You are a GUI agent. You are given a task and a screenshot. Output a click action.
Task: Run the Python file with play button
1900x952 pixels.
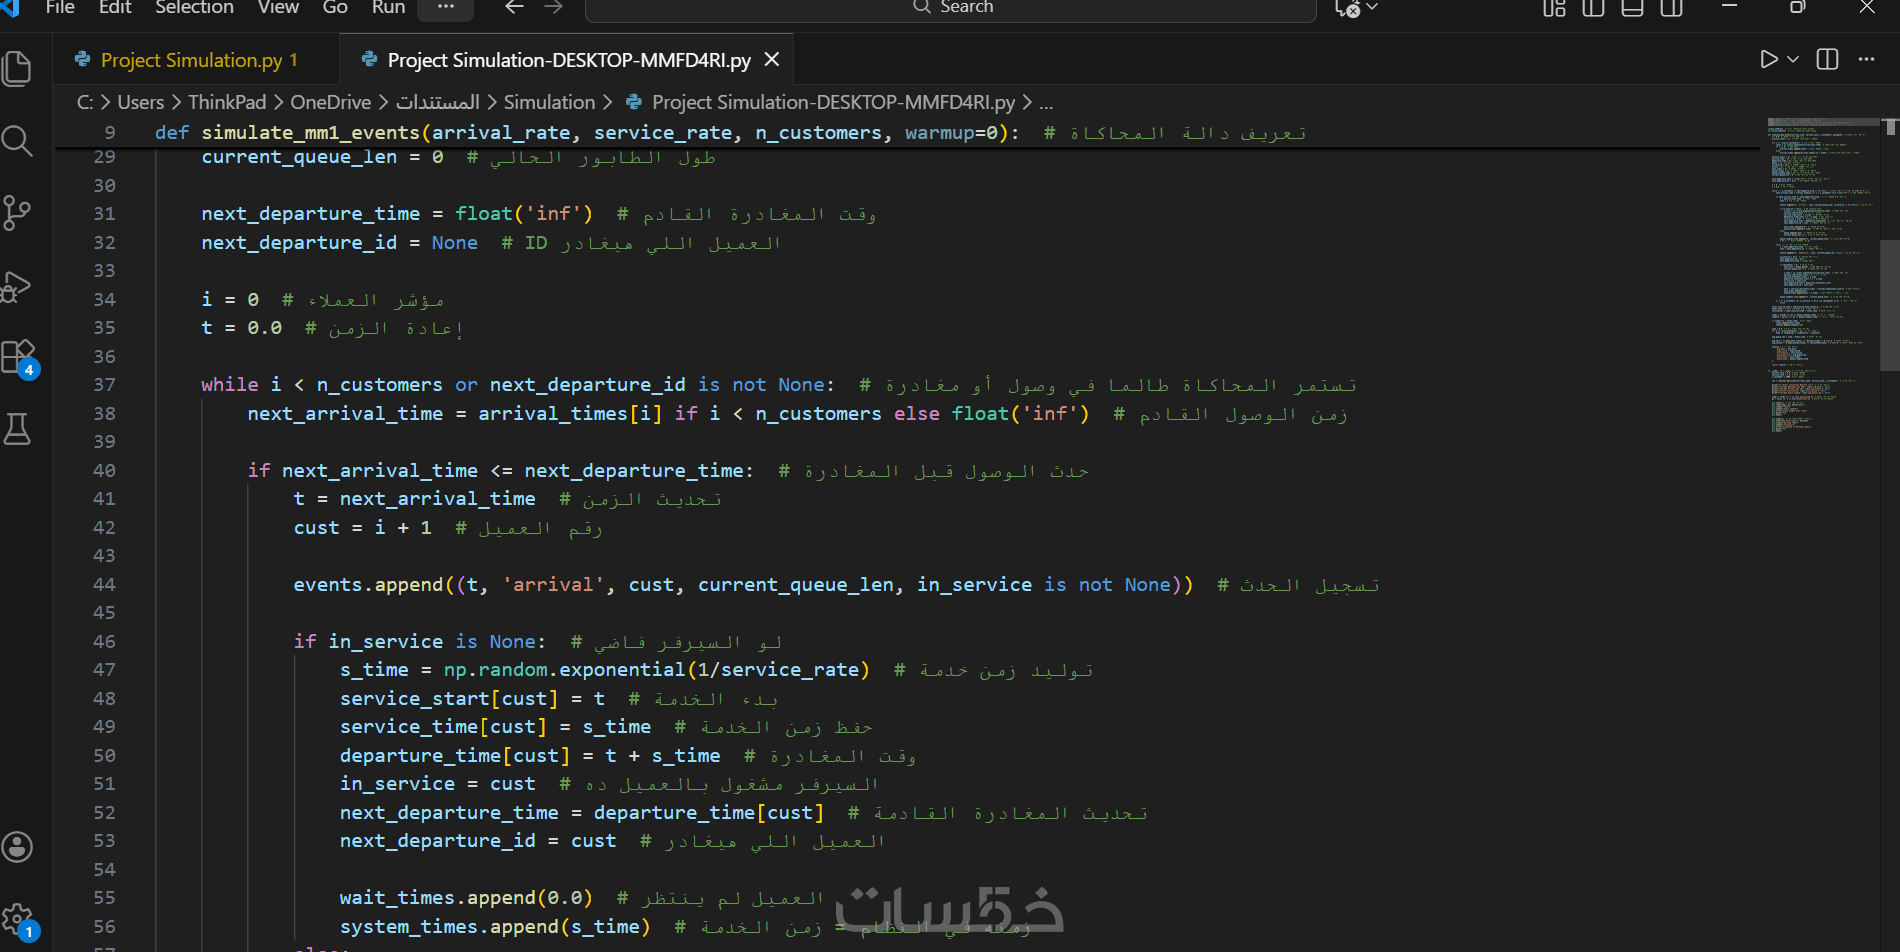[x=1769, y=59]
